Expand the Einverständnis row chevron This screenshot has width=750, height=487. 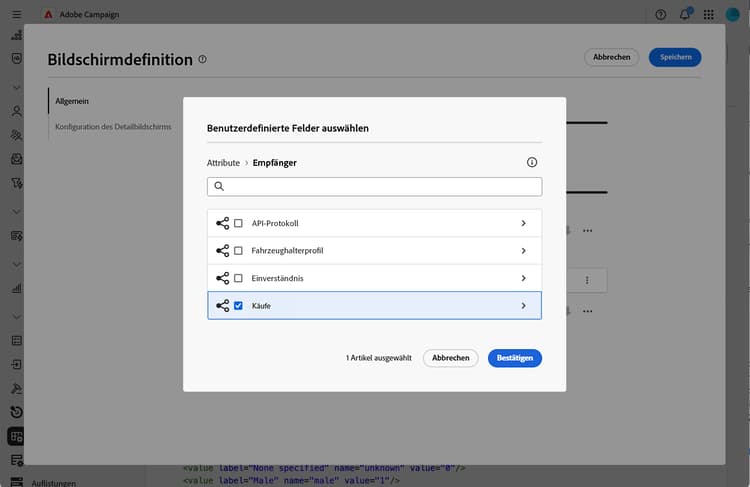[523, 278]
